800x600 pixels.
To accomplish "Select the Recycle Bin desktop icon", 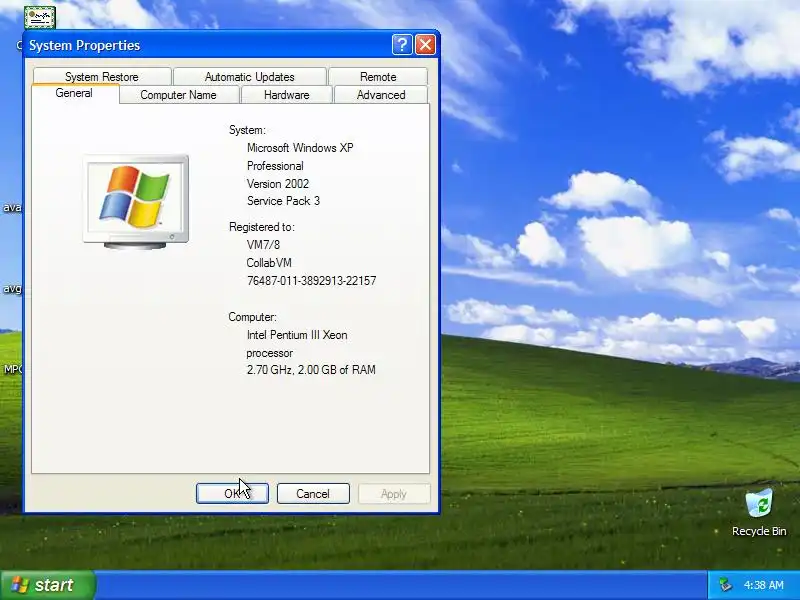I will (x=759, y=513).
